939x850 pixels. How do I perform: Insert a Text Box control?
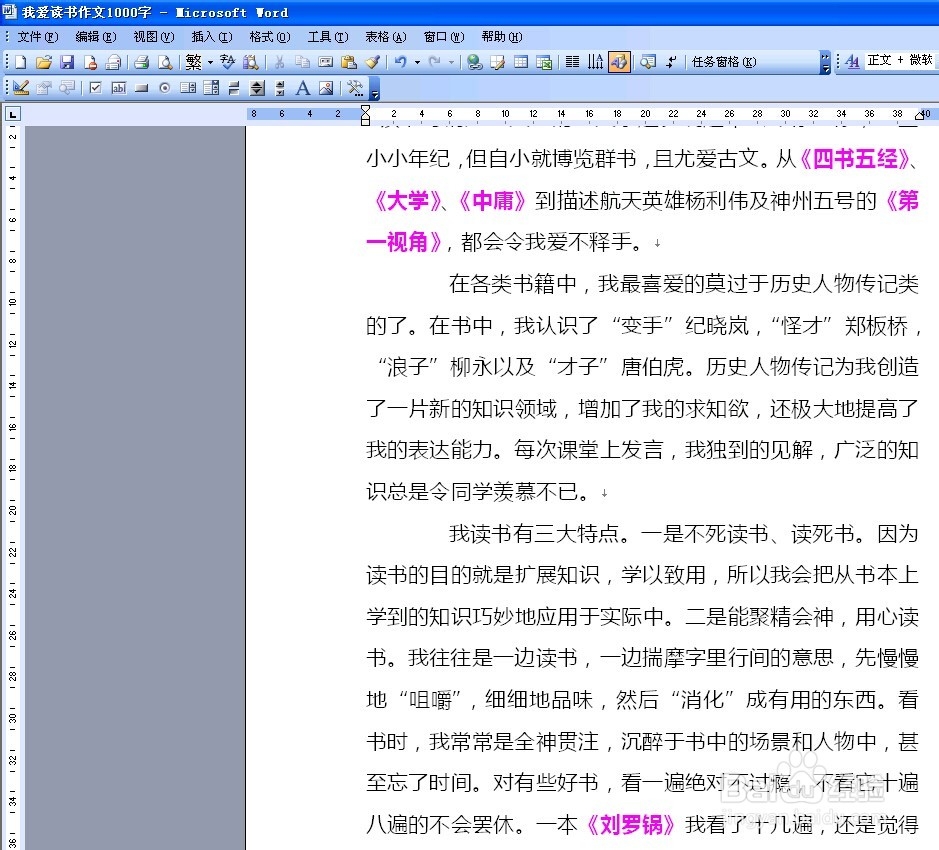click(x=119, y=88)
